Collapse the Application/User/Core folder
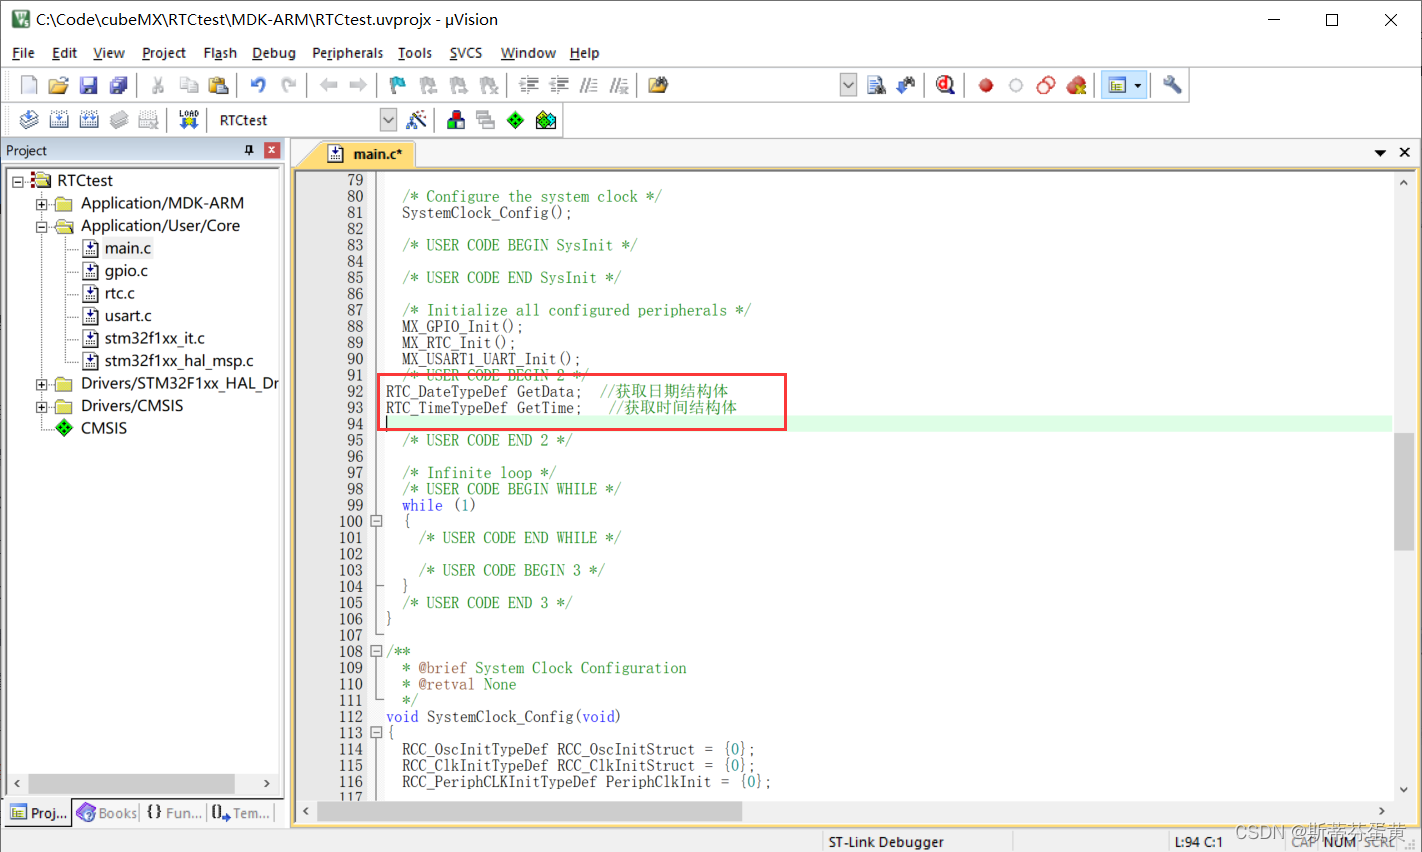Image resolution: width=1422 pixels, height=852 pixels. pyautogui.click(x=42, y=227)
